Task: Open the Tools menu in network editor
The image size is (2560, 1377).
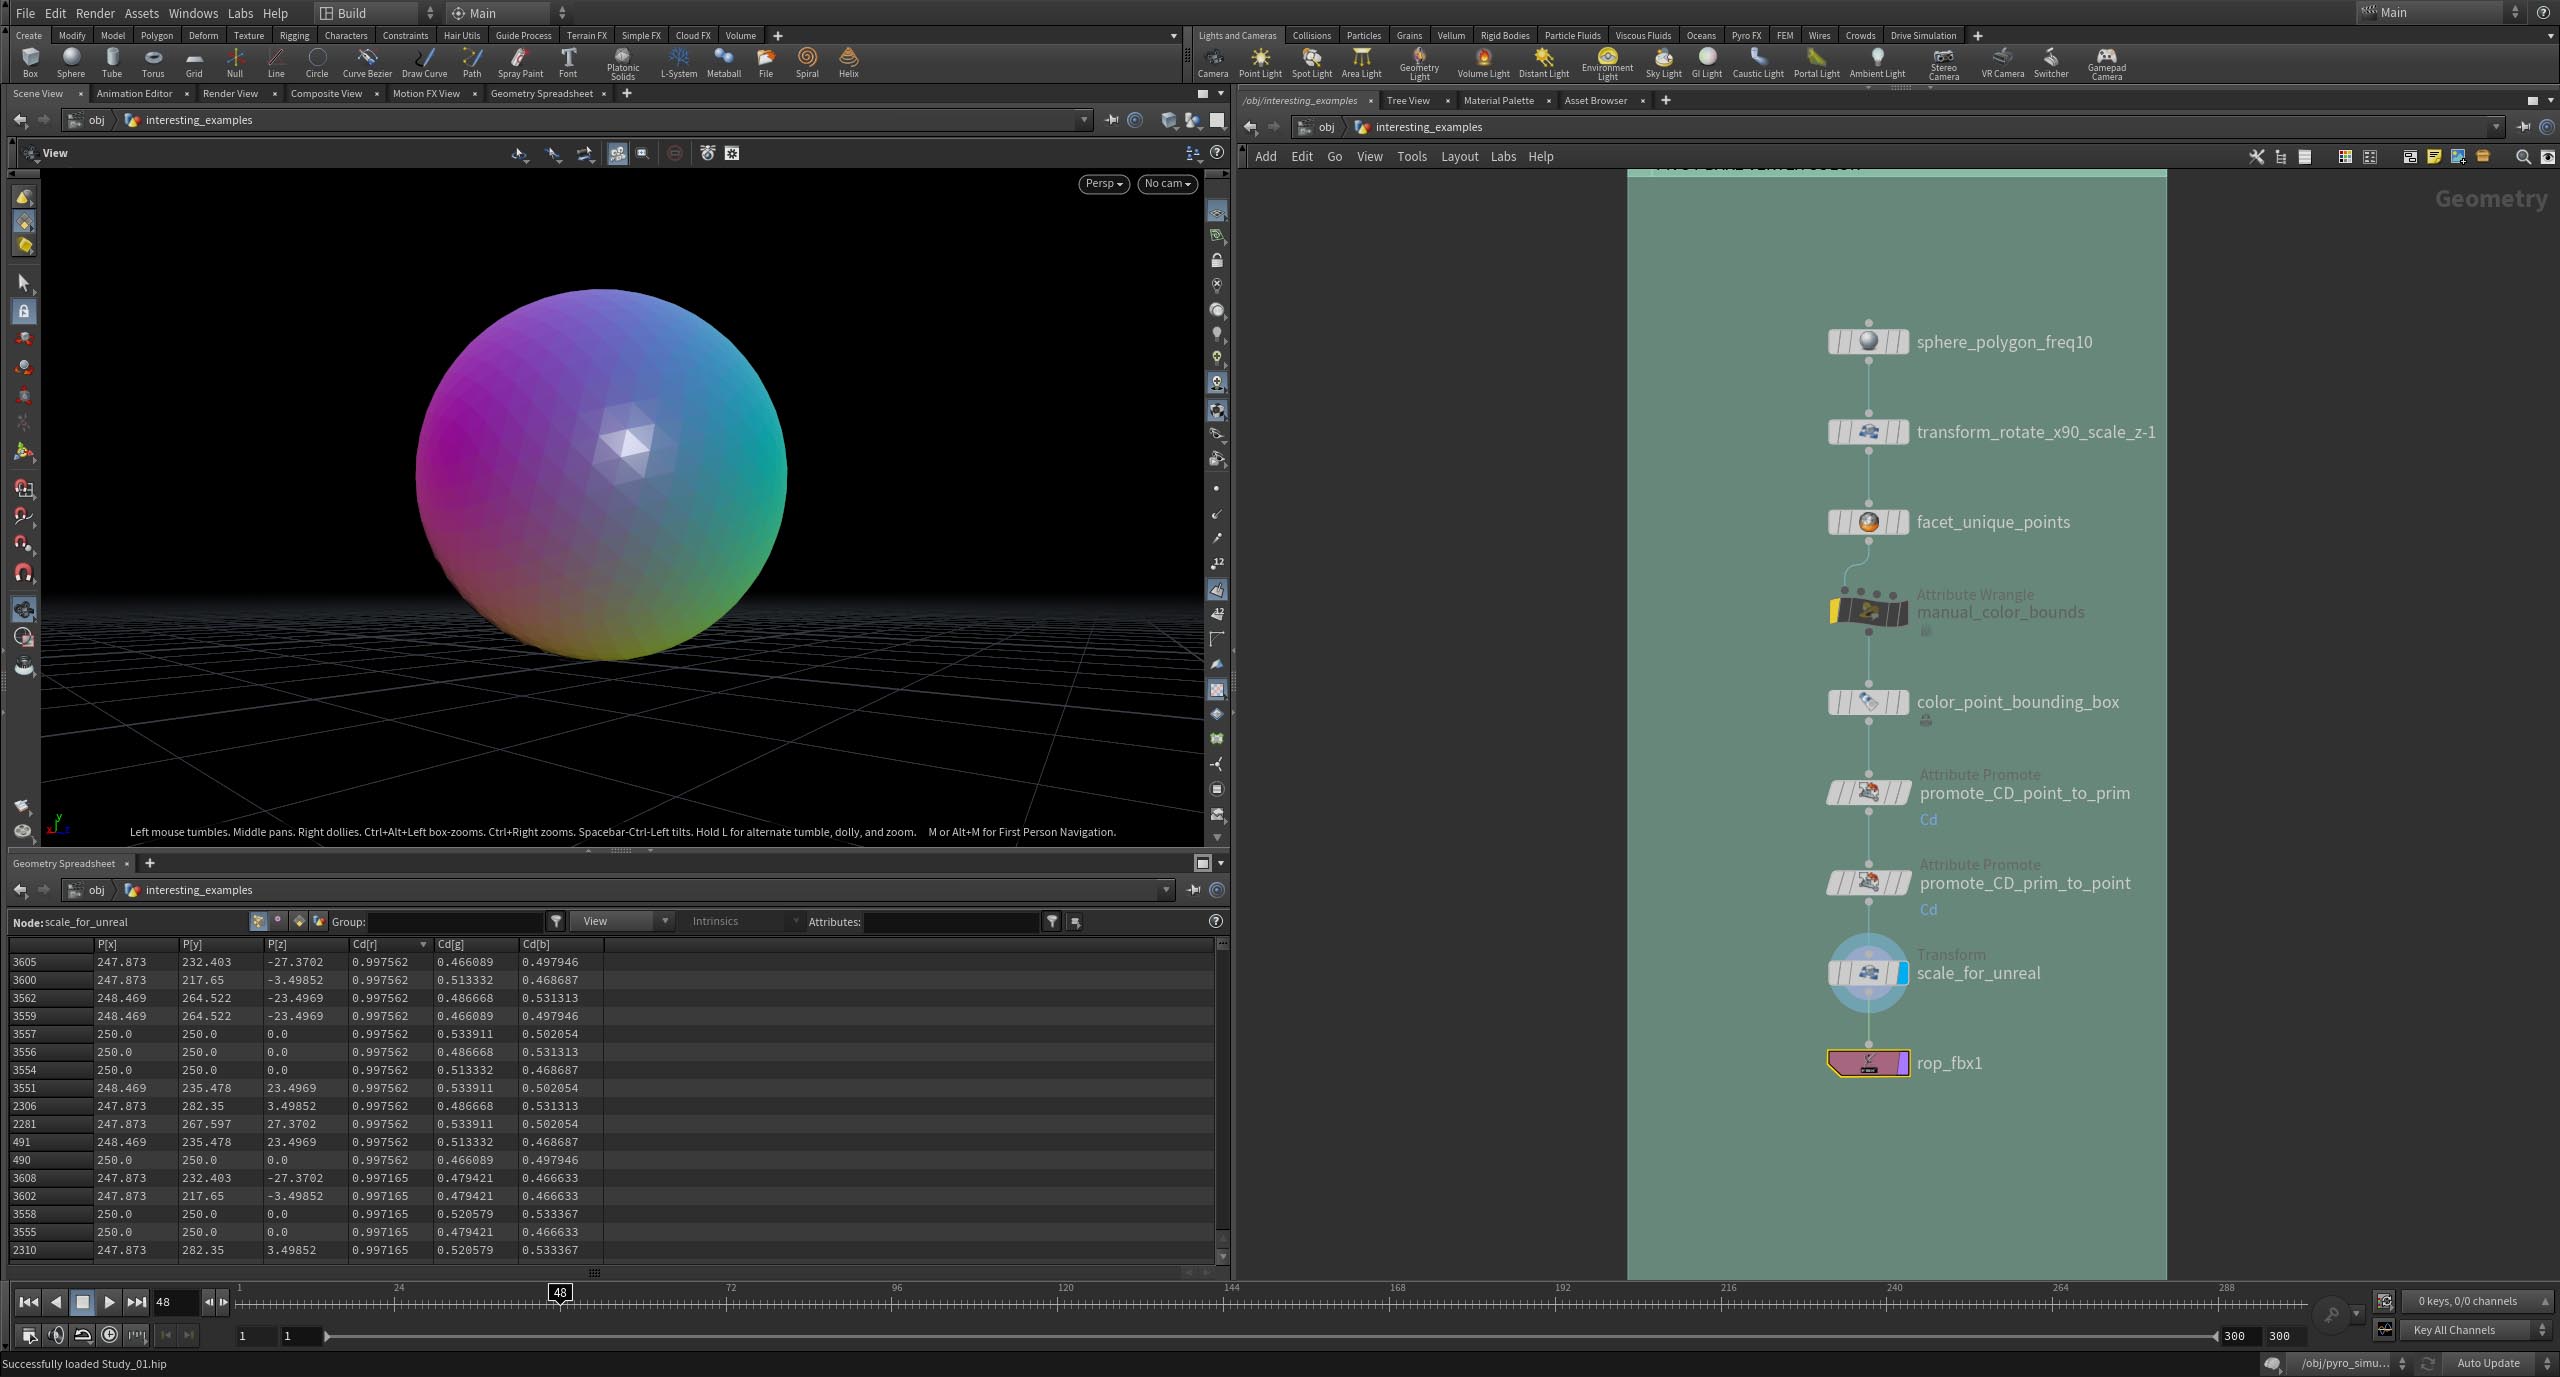Action: 1411,156
